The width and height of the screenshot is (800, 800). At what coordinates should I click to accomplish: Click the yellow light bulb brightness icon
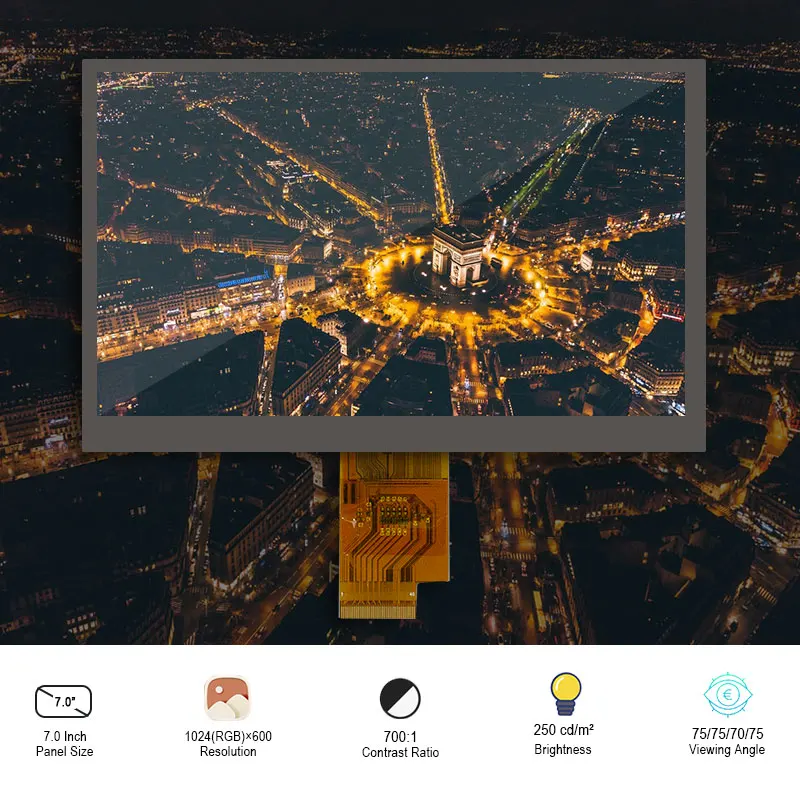[565, 694]
